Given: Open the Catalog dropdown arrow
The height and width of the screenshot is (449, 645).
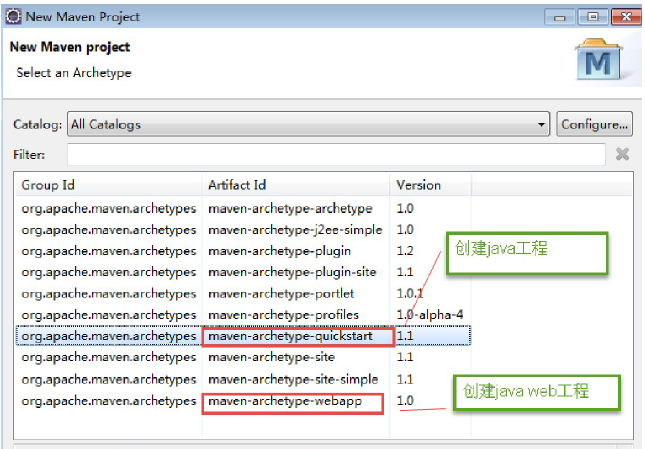Looking at the screenshot, I should 541,124.
